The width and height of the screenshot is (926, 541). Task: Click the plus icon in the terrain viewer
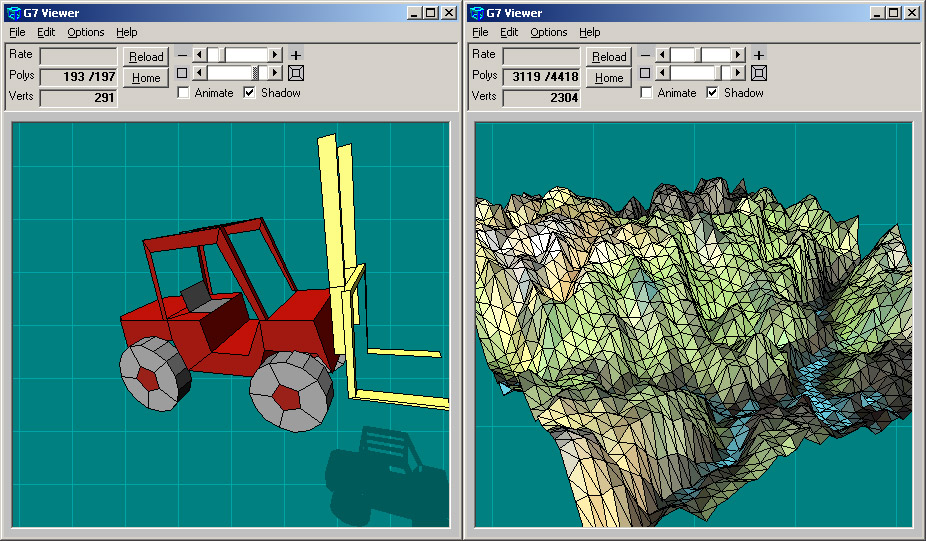759,55
